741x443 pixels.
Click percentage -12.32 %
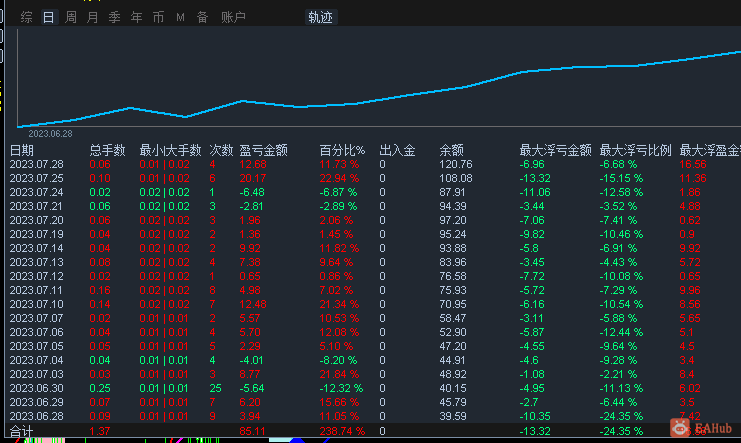[341, 388]
